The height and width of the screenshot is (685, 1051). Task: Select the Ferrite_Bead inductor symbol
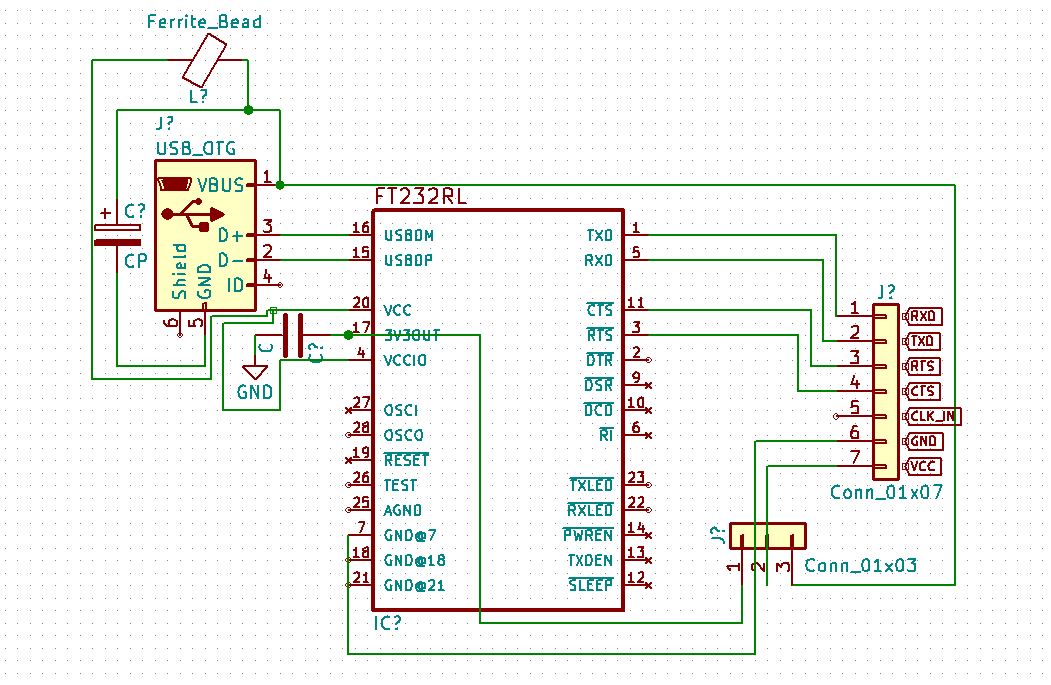click(204, 61)
